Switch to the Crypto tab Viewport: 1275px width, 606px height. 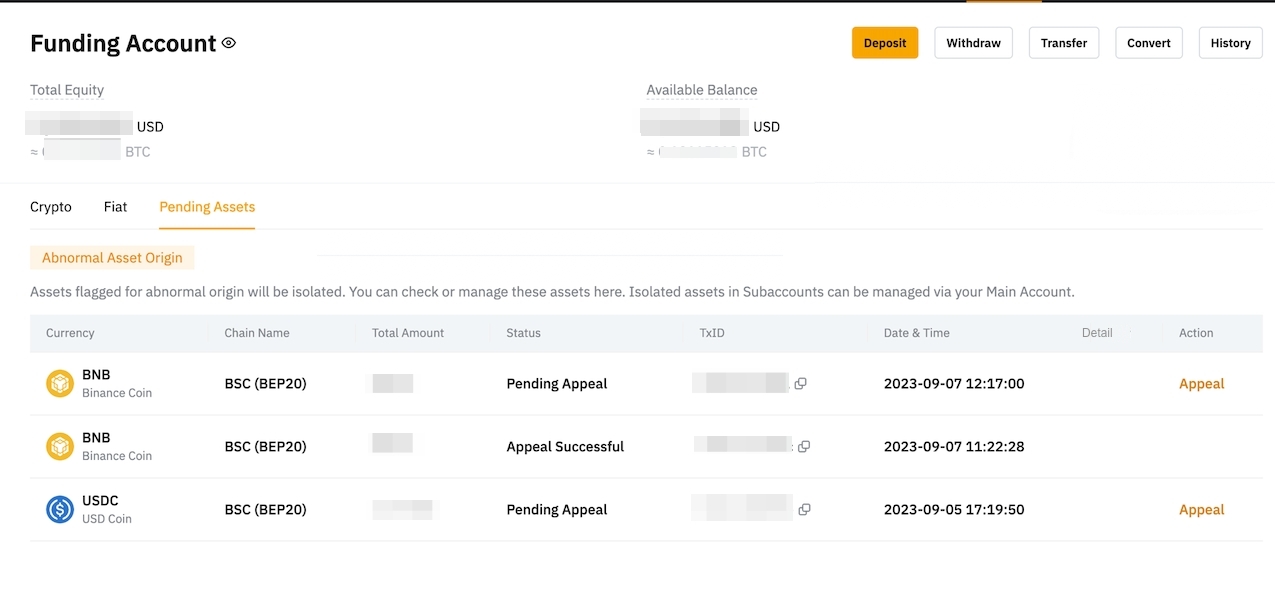tap(51, 207)
